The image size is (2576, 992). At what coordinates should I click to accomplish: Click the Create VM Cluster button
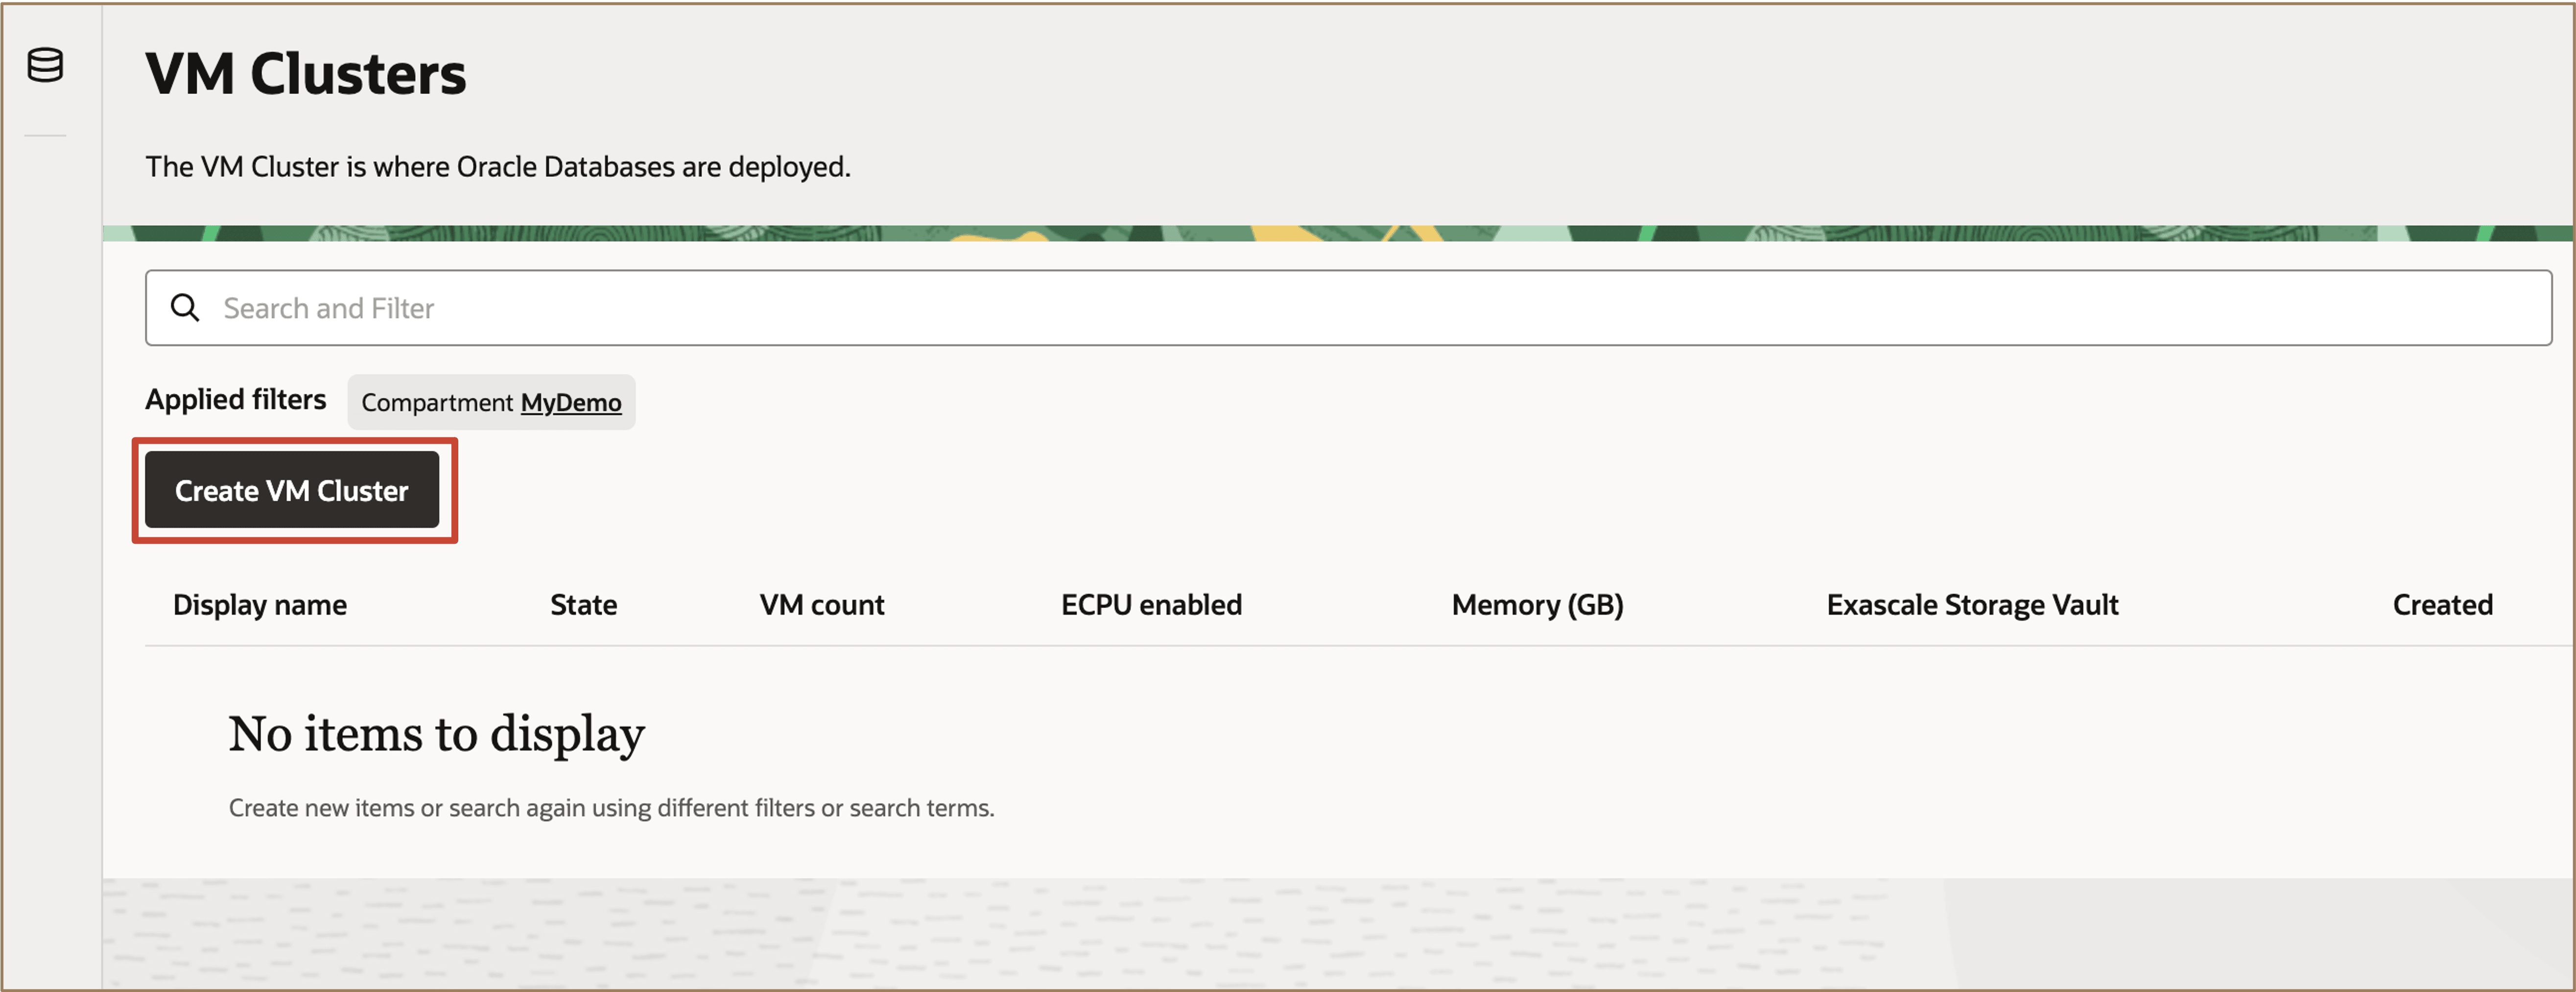click(292, 490)
